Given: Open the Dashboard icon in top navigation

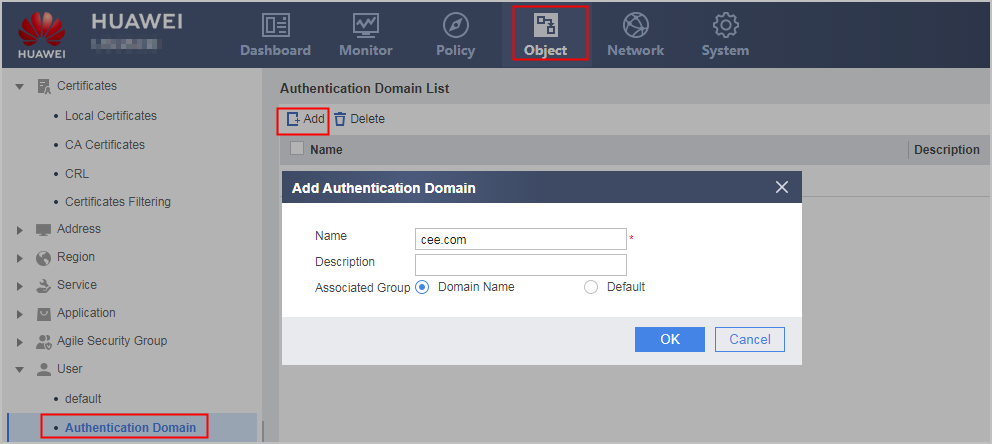Looking at the screenshot, I should 275,25.
